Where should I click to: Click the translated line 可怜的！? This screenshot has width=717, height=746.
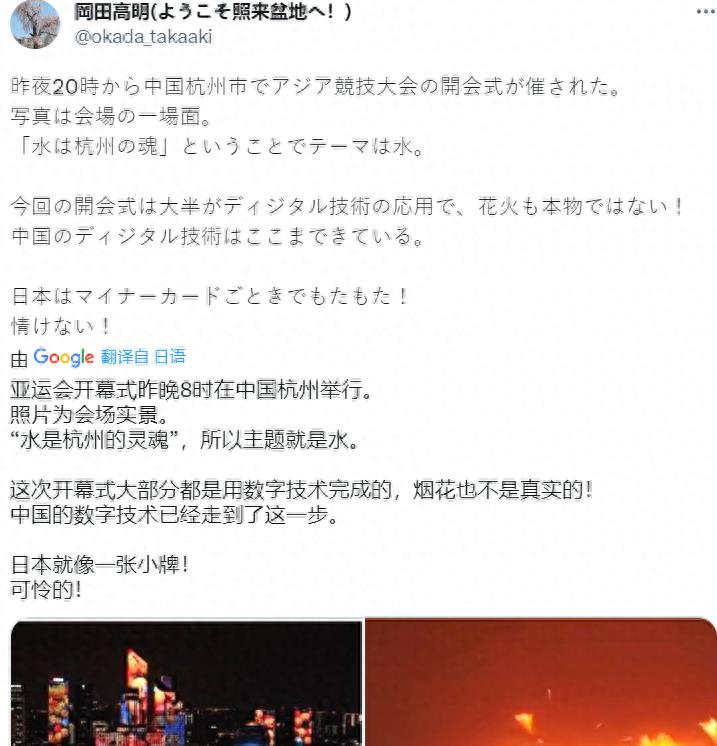pyautogui.click(x=46, y=590)
